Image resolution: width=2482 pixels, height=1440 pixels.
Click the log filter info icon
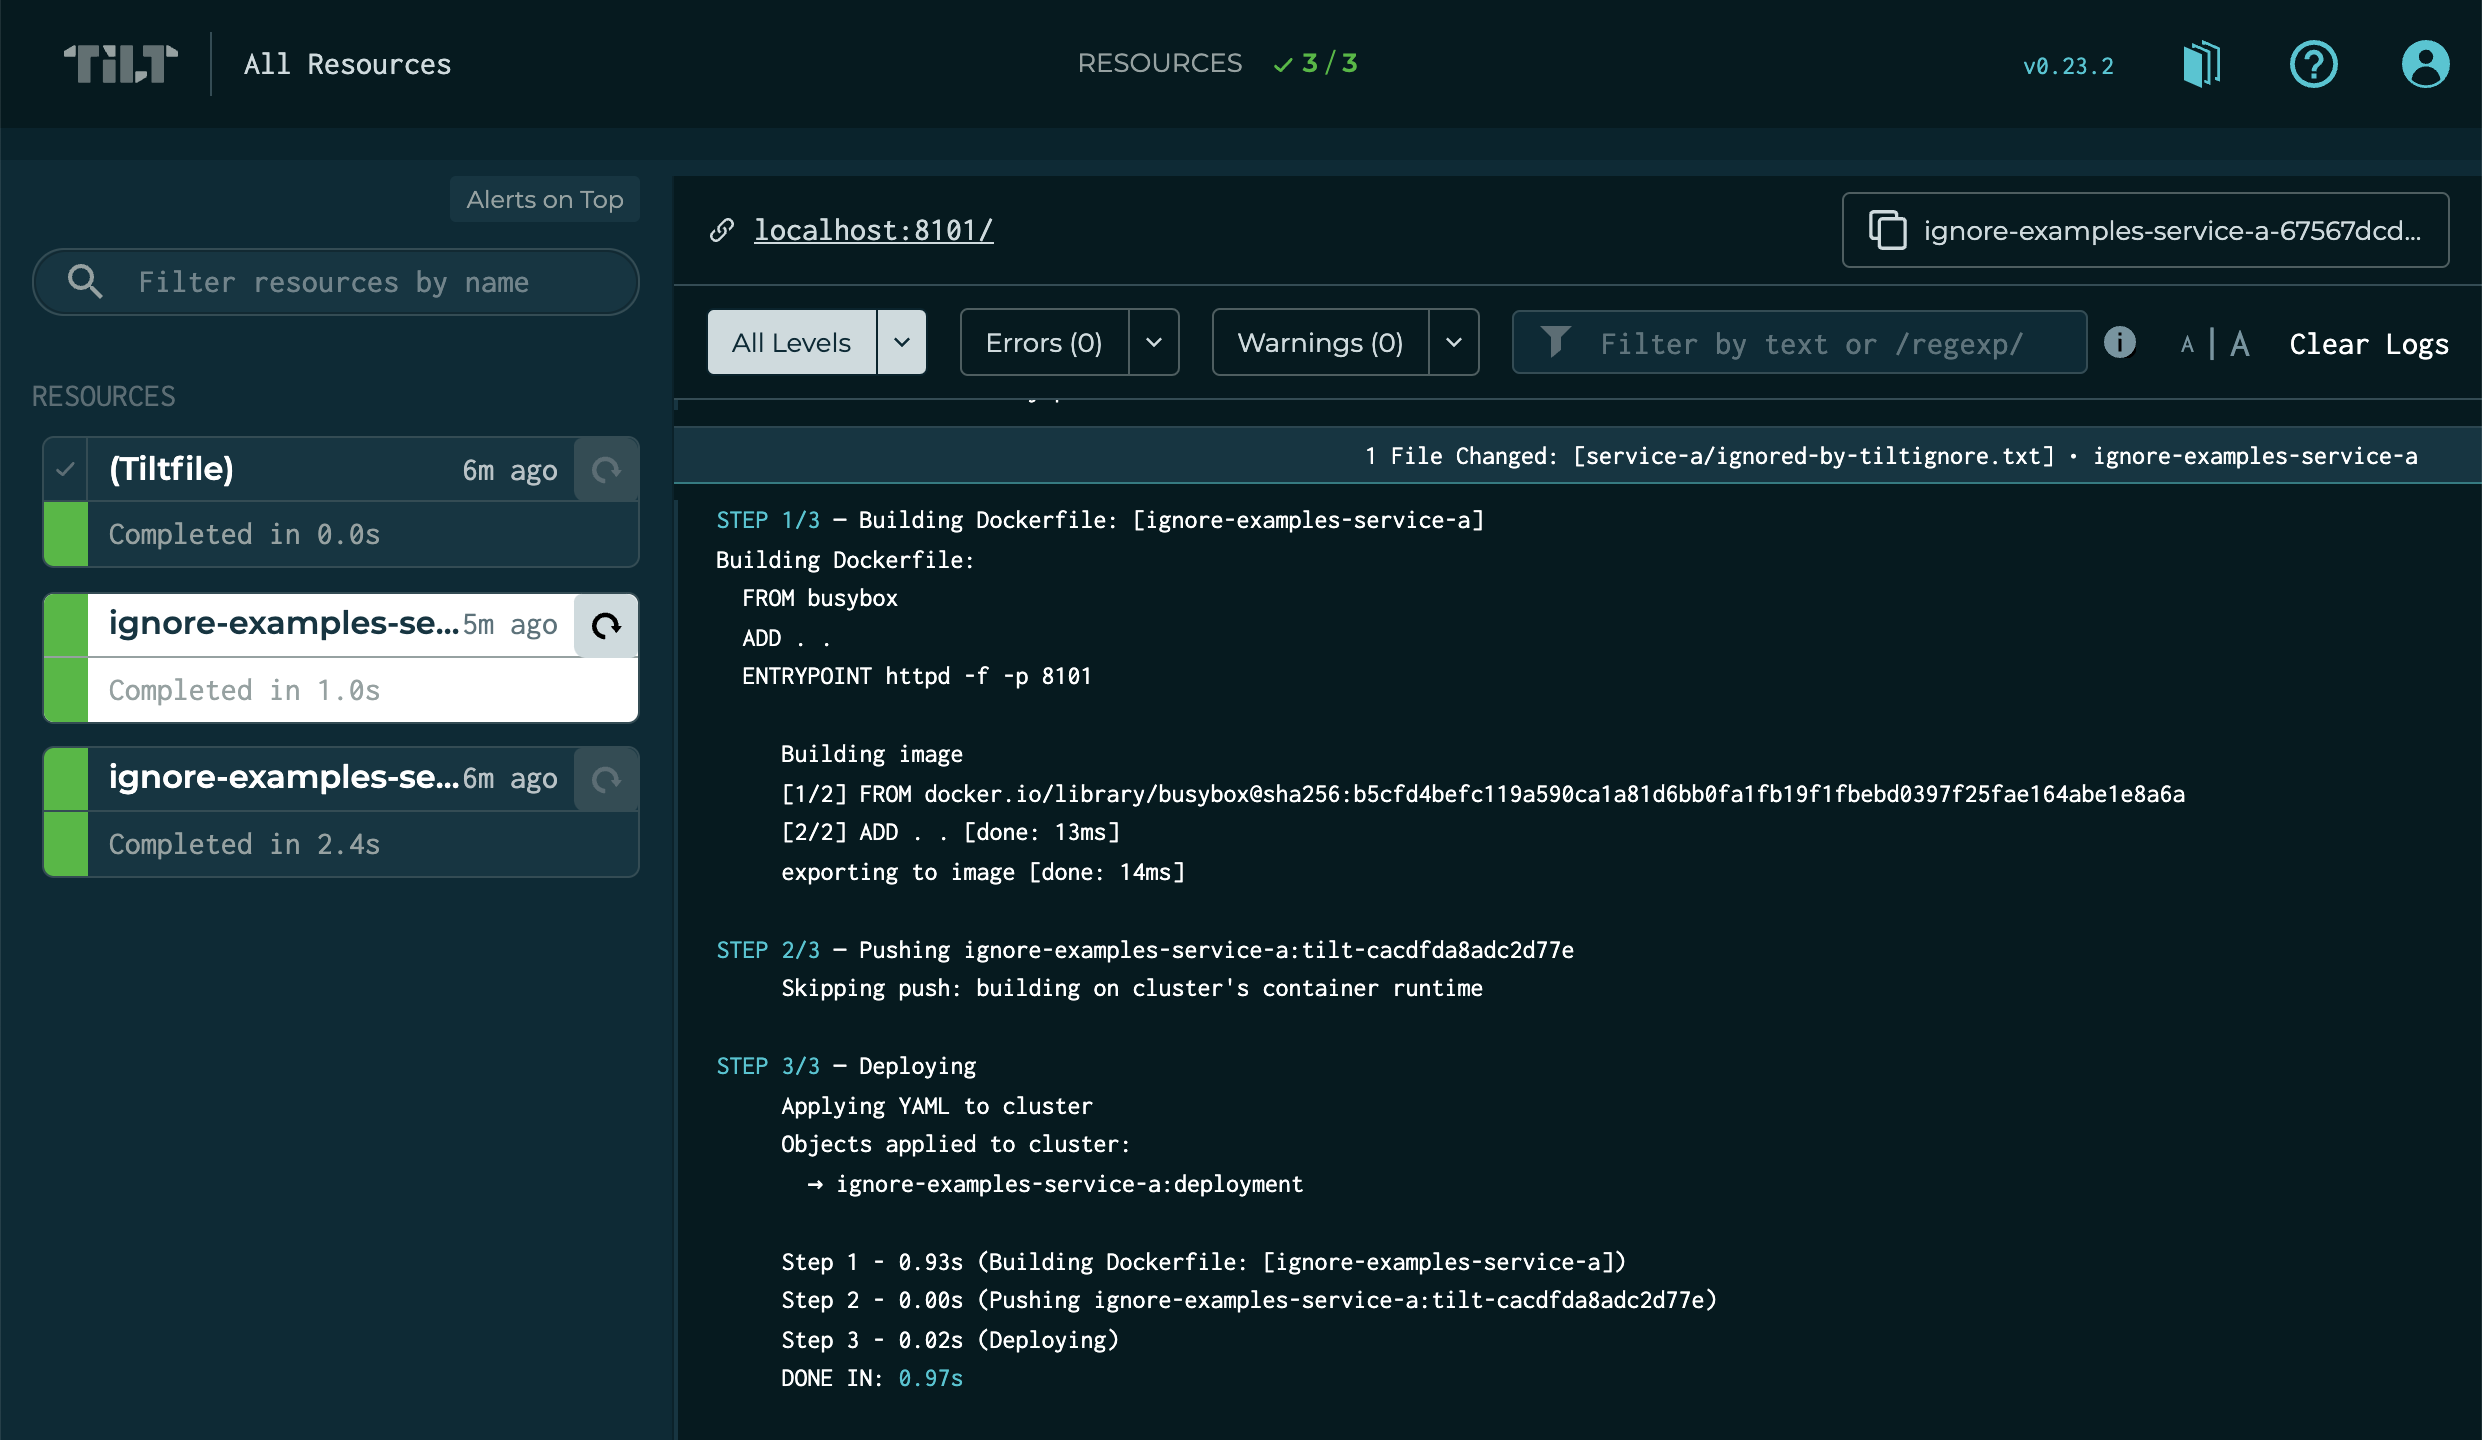(2121, 342)
